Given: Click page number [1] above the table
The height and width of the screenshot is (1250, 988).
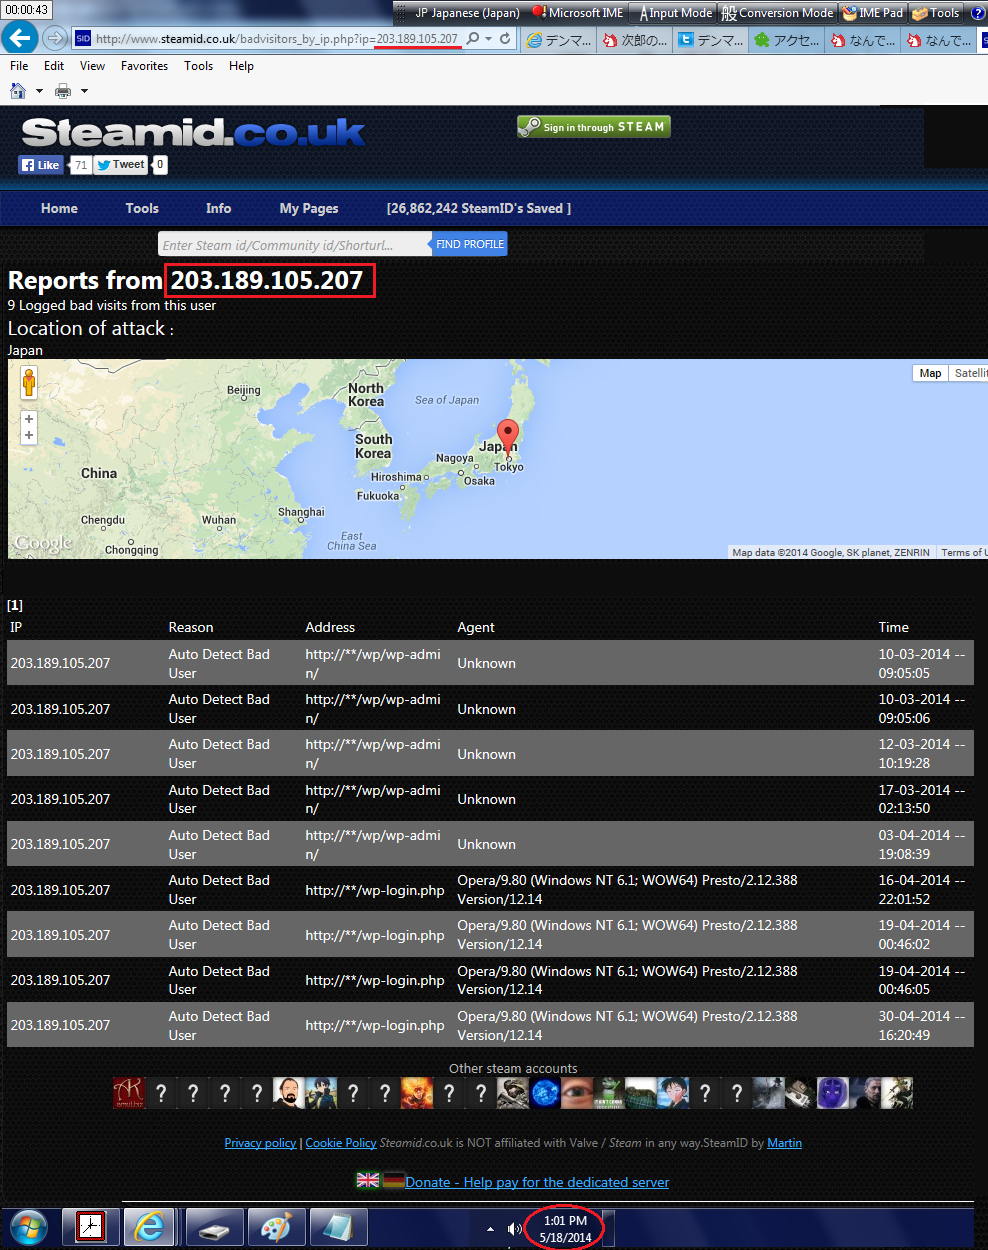Looking at the screenshot, I should point(15,605).
